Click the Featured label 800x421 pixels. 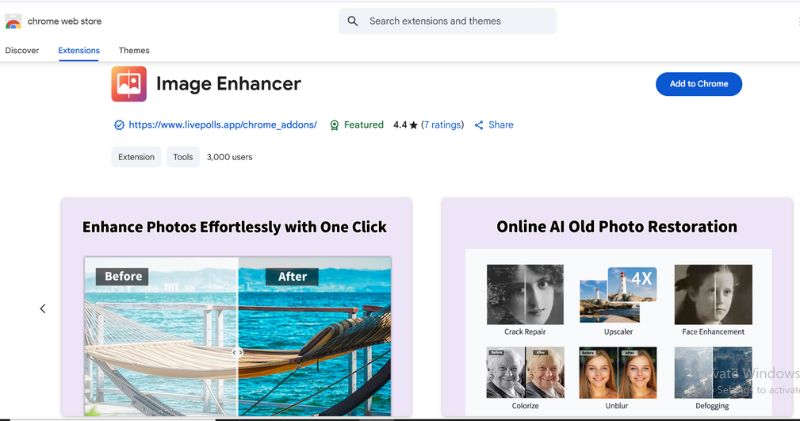(x=363, y=125)
